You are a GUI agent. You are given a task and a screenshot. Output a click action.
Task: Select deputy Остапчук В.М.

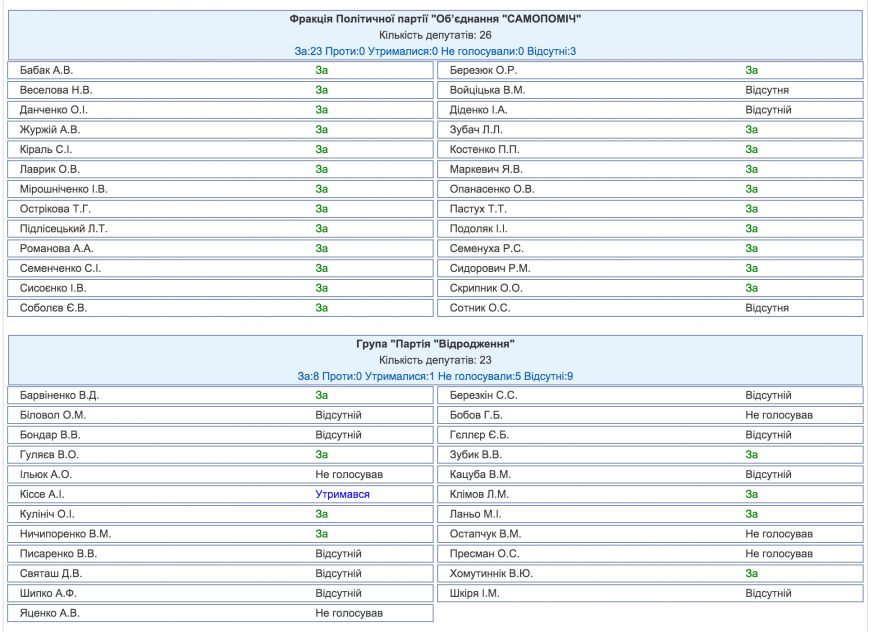[x=485, y=534]
